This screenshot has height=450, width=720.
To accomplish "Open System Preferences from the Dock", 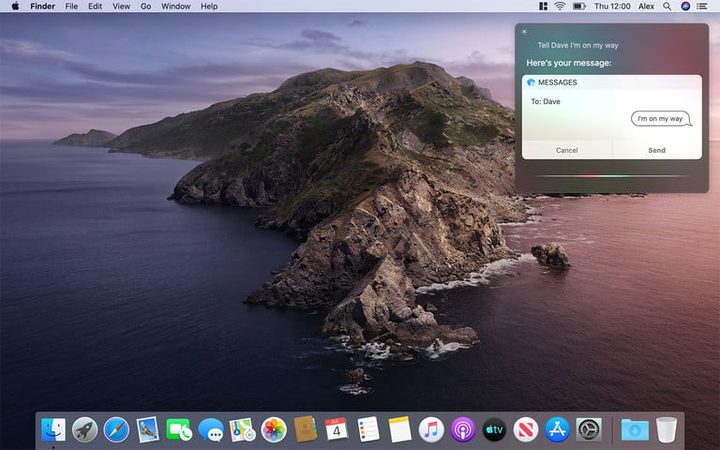I will [x=589, y=430].
